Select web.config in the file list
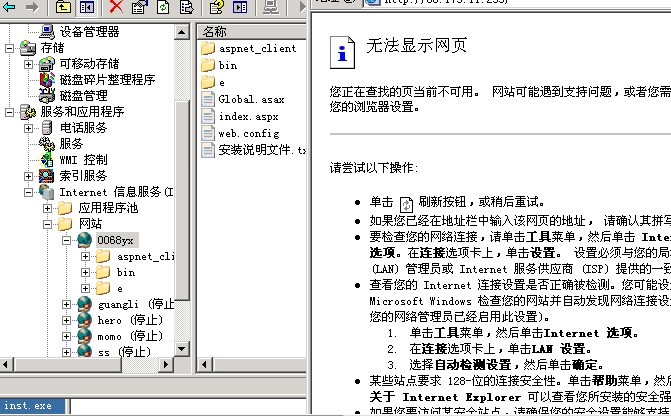Image resolution: width=671 pixels, height=416 pixels. click(x=248, y=133)
